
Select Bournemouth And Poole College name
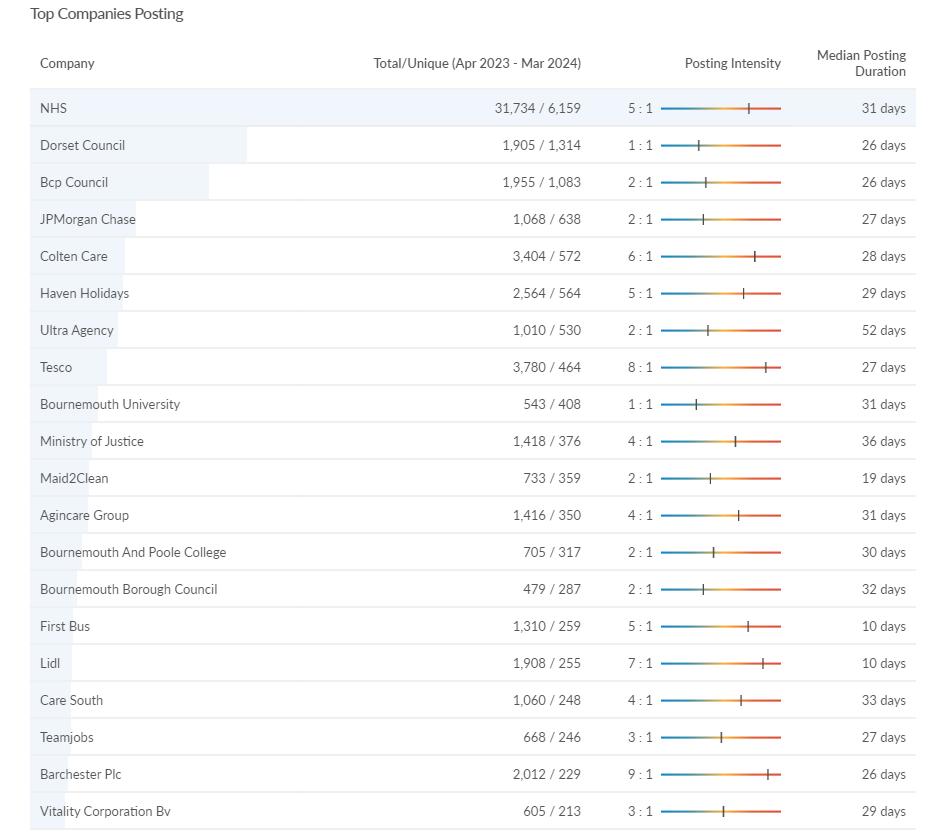click(x=133, y=553)
